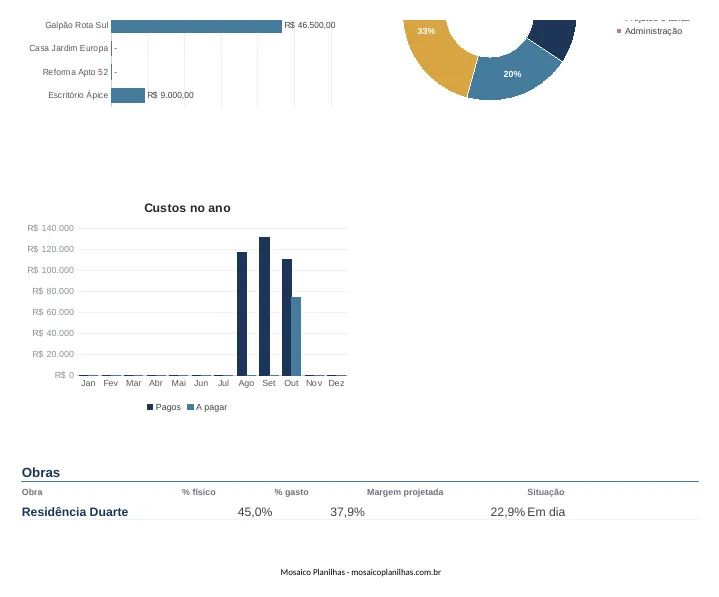Screen dimensions: 719x597
Task: Click the R$ 20.000 axis label
Action: click(x=53, y=354)
